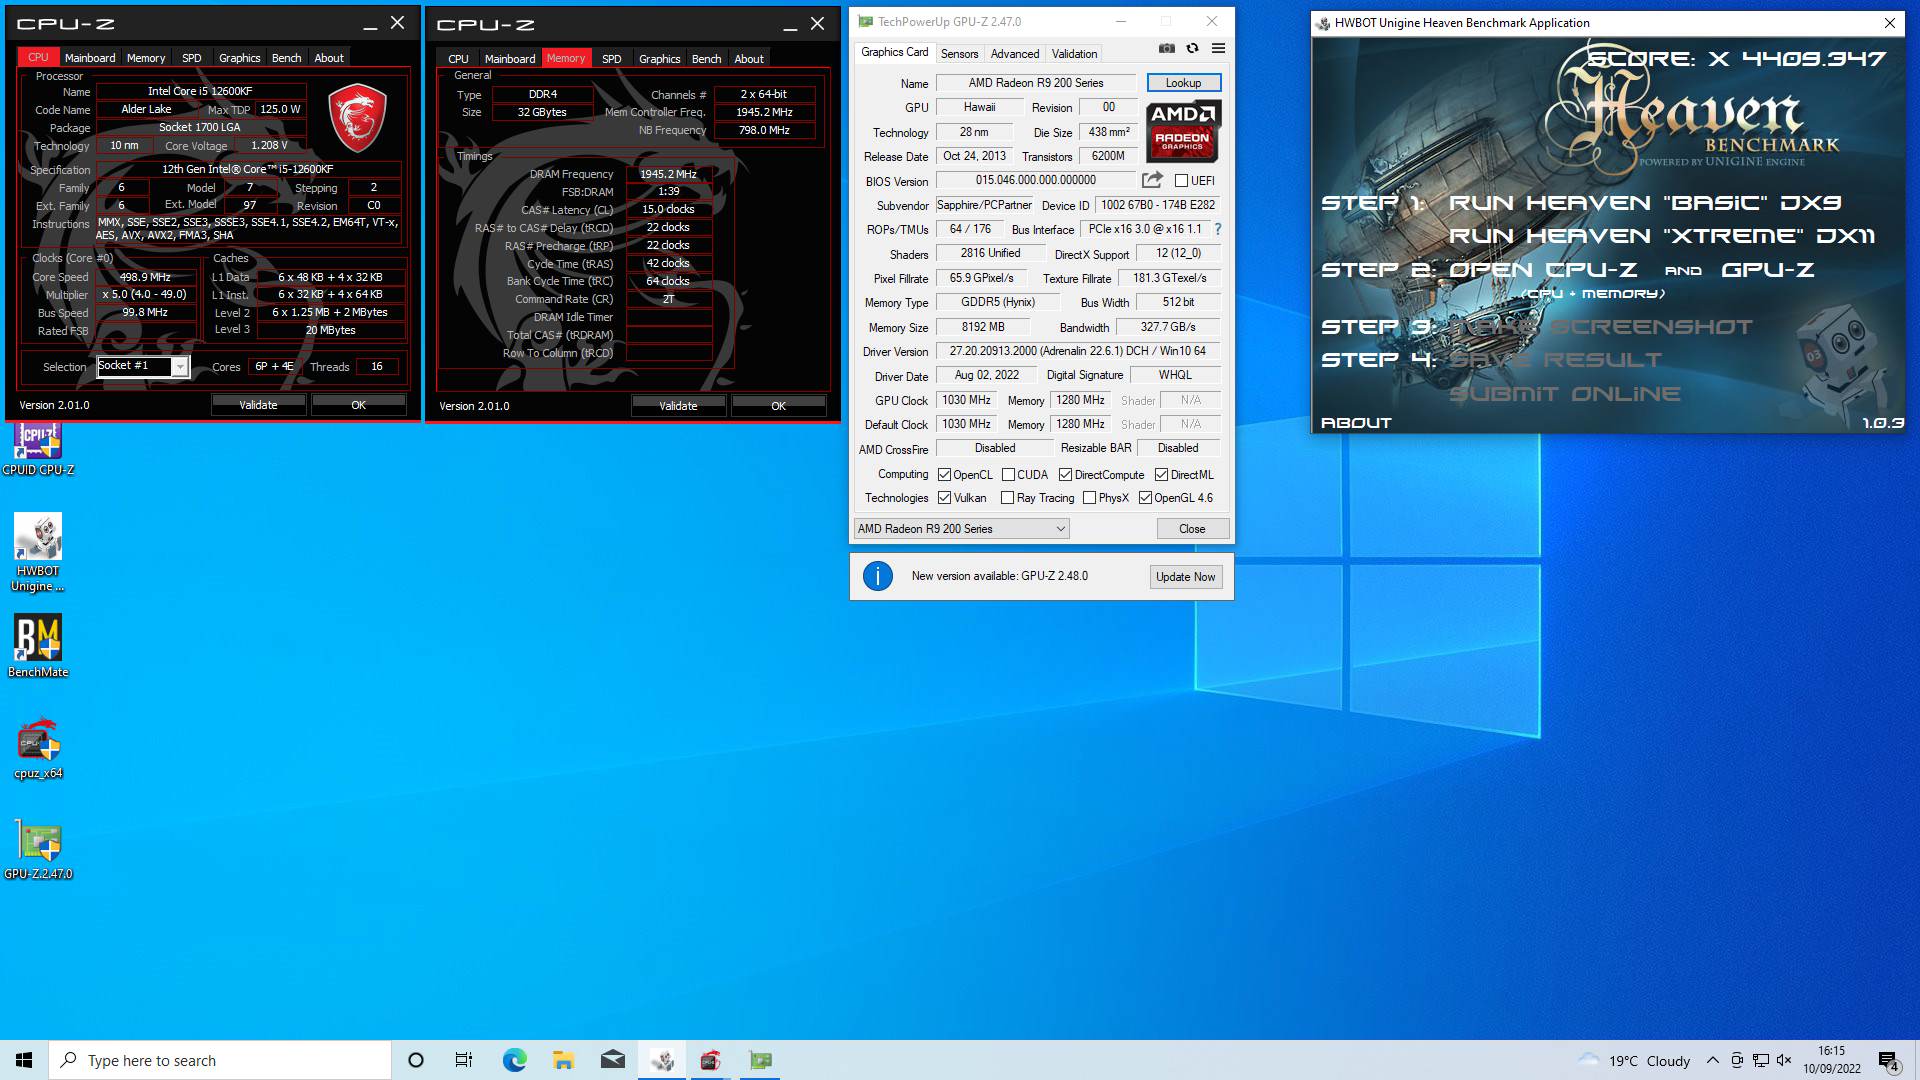Show hidden system tray icons
This screenshot has height=1080, width=1920.
click(1712, 1060)
